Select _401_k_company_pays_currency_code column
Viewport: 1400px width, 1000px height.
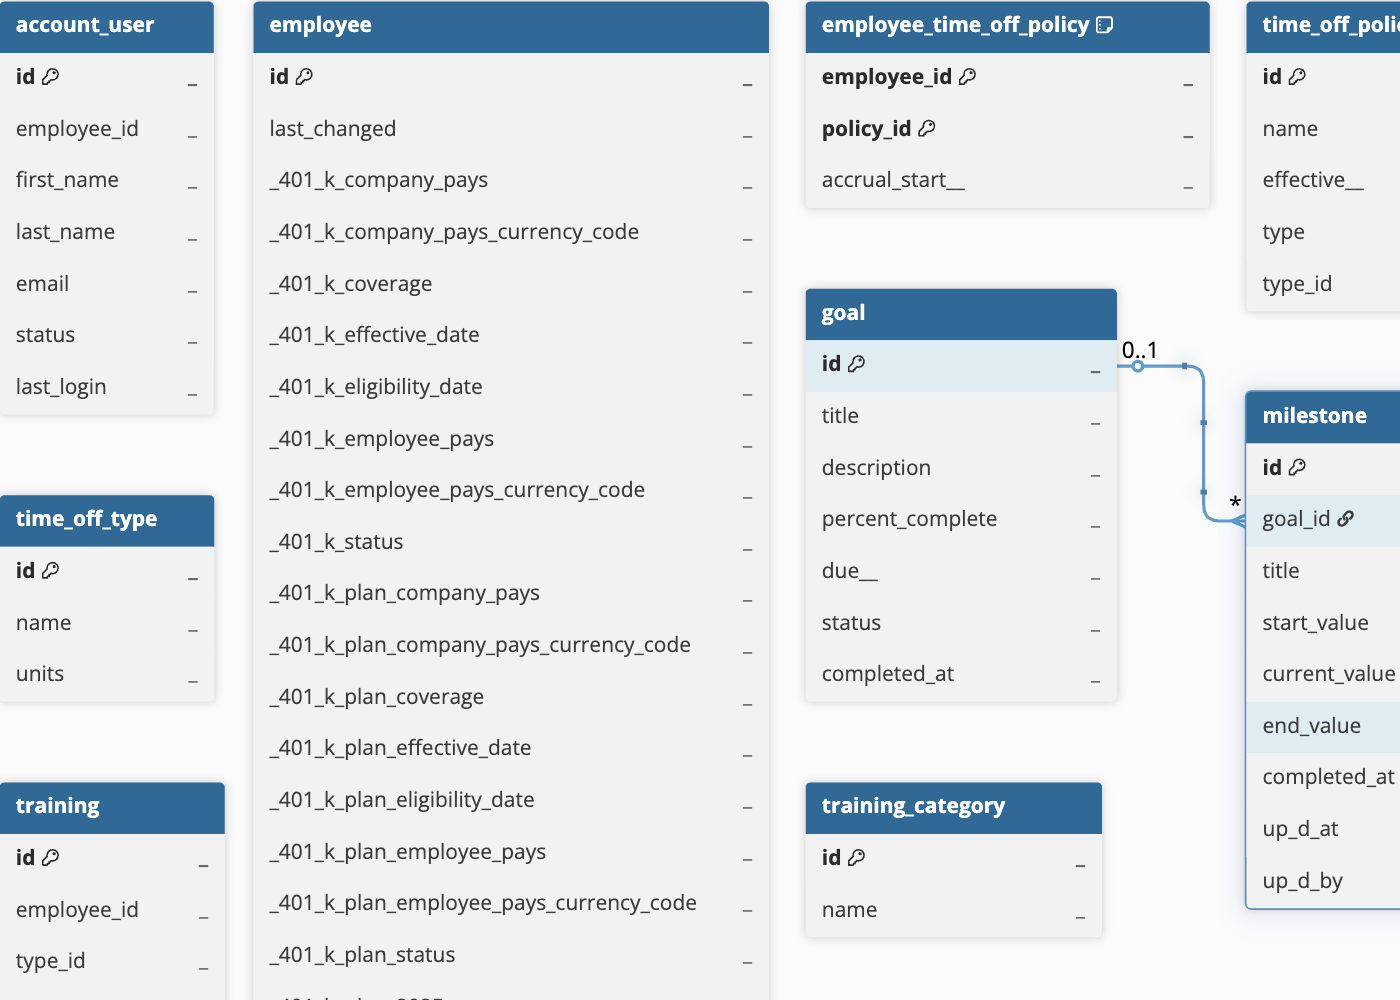pyautogui.click(x=511, y=232)
